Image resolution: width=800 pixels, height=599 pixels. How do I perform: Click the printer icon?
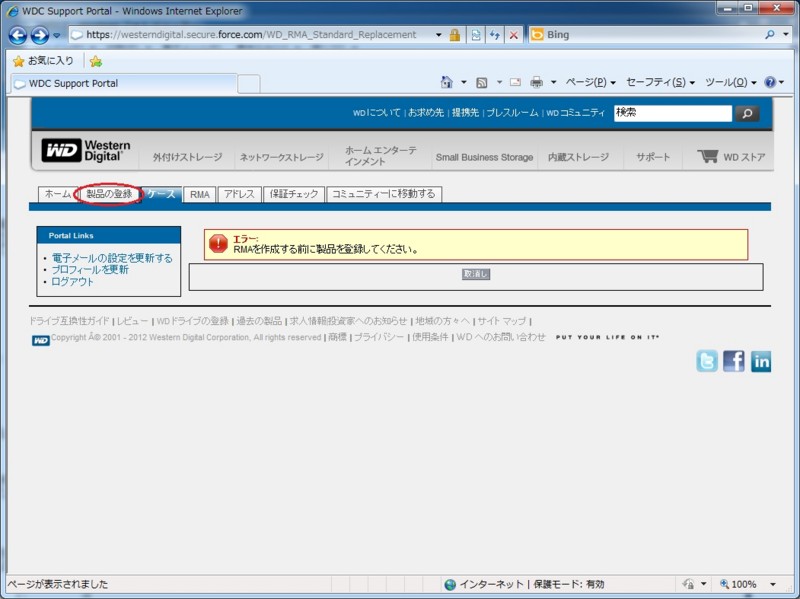(x=536, y=82)
